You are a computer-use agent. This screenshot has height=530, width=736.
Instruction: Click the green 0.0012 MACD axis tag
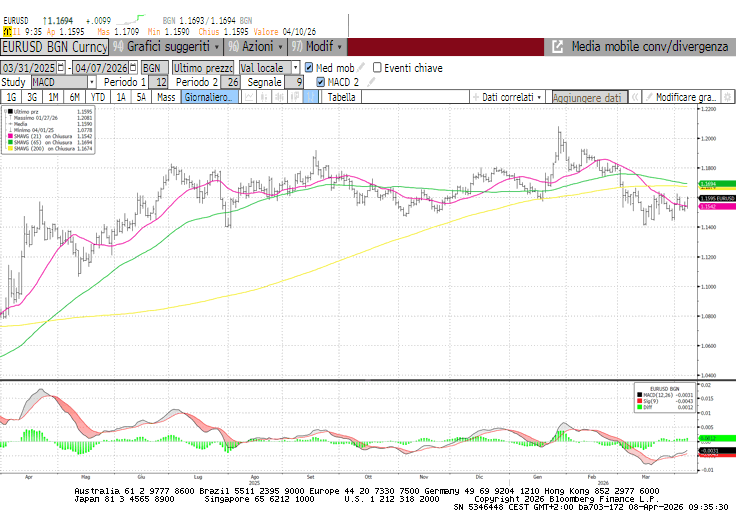click(717, 438)
